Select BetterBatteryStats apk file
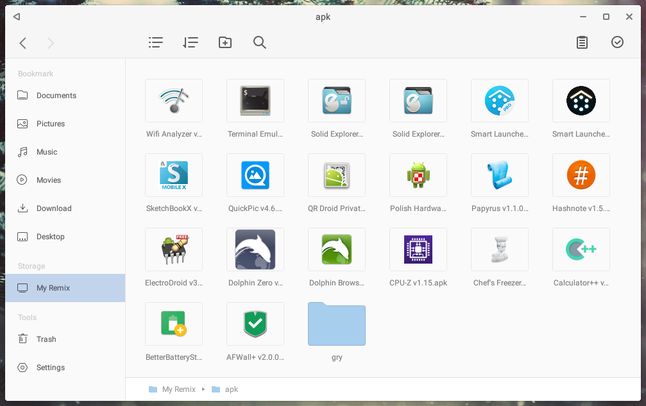 (x=174, y=324)
